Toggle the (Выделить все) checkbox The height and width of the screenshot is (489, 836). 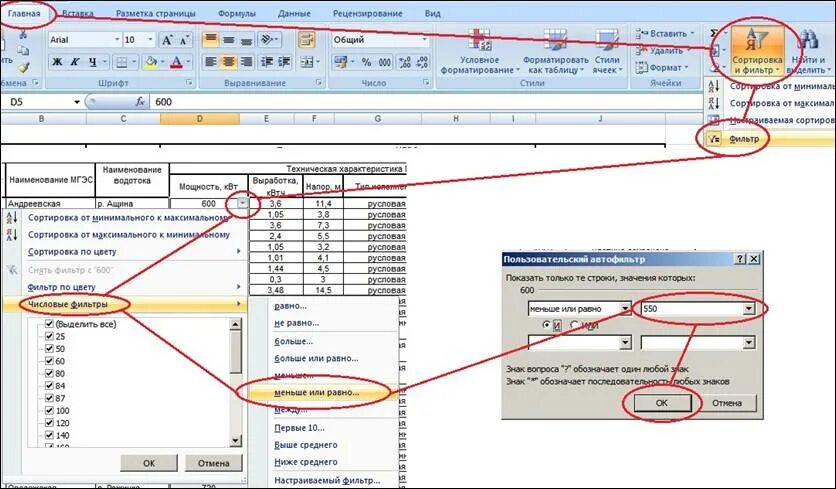(x=50, y=324)
